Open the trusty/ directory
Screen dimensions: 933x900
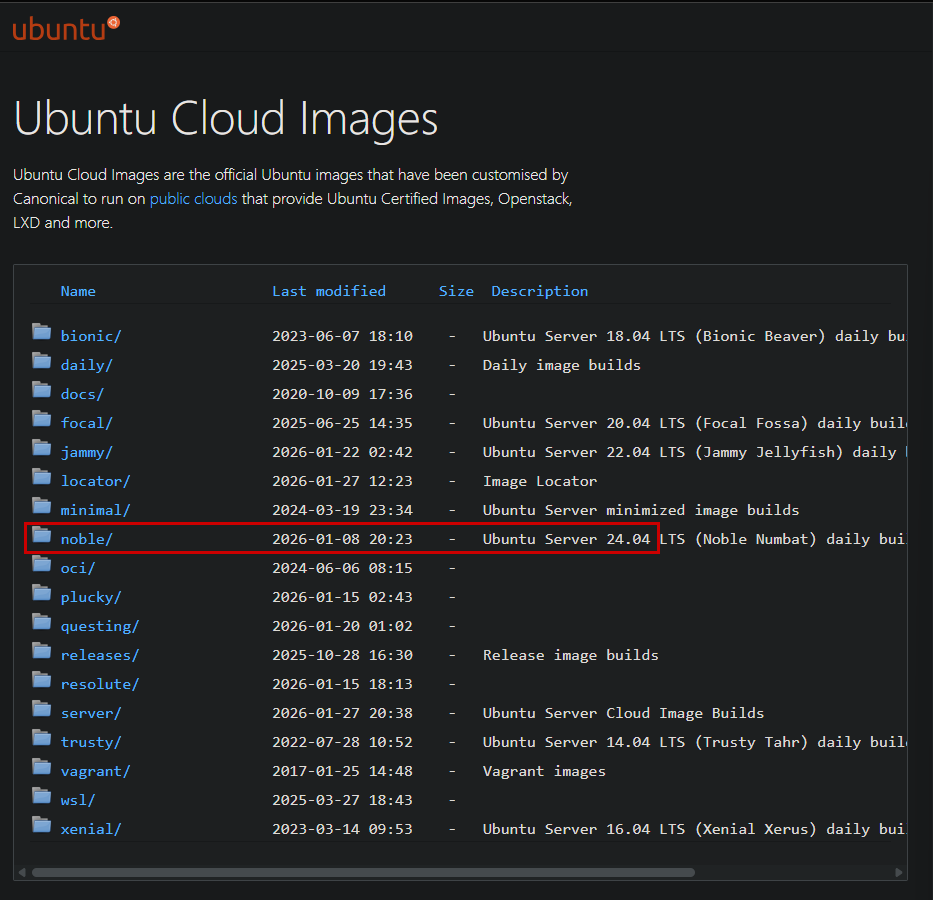coord(90,742)
